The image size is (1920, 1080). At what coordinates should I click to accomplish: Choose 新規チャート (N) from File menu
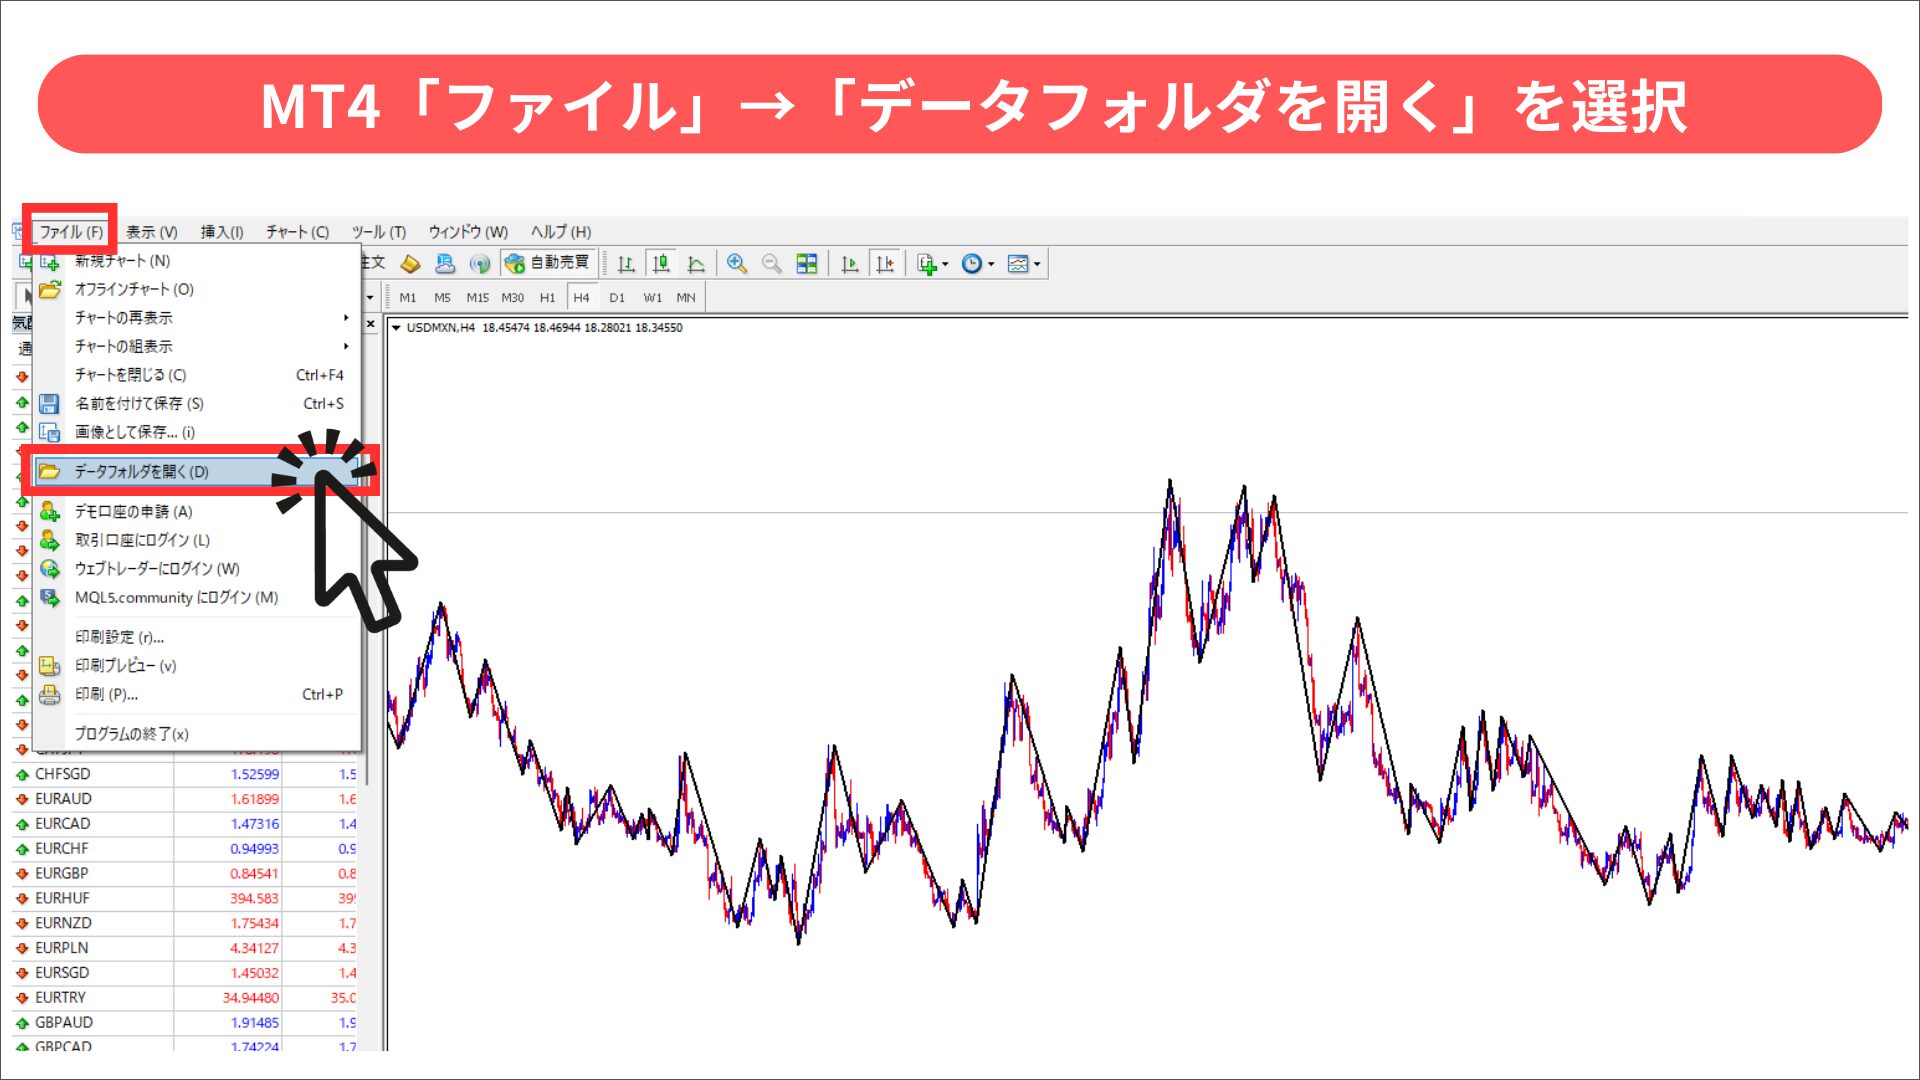tap(197, 261)
